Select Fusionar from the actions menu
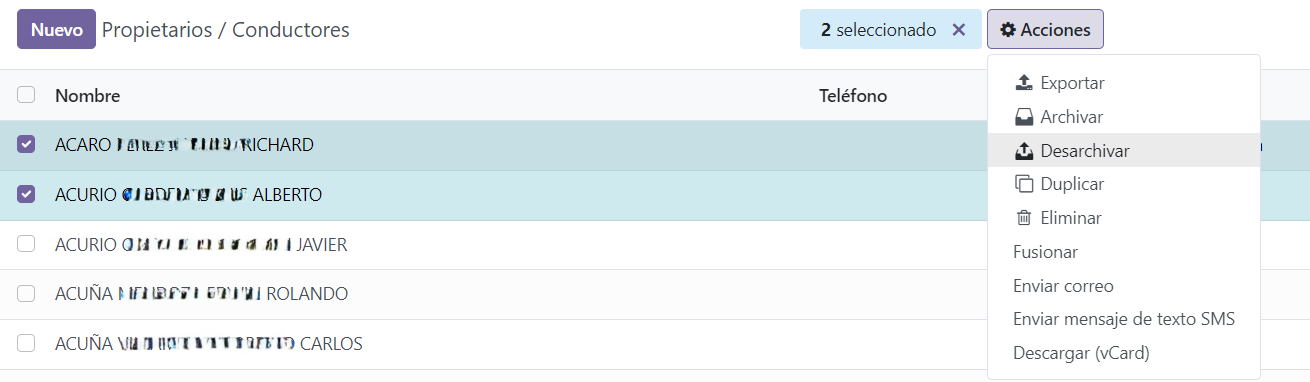1310x382 pixels. point(1045,252)
